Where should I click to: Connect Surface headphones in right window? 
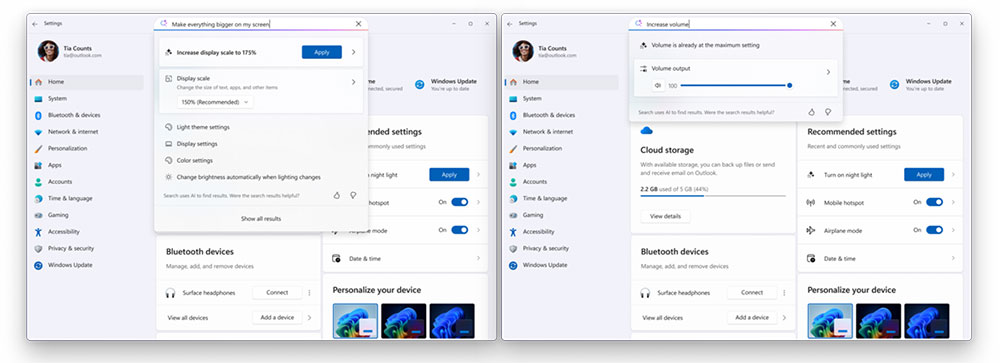(752, 292)
